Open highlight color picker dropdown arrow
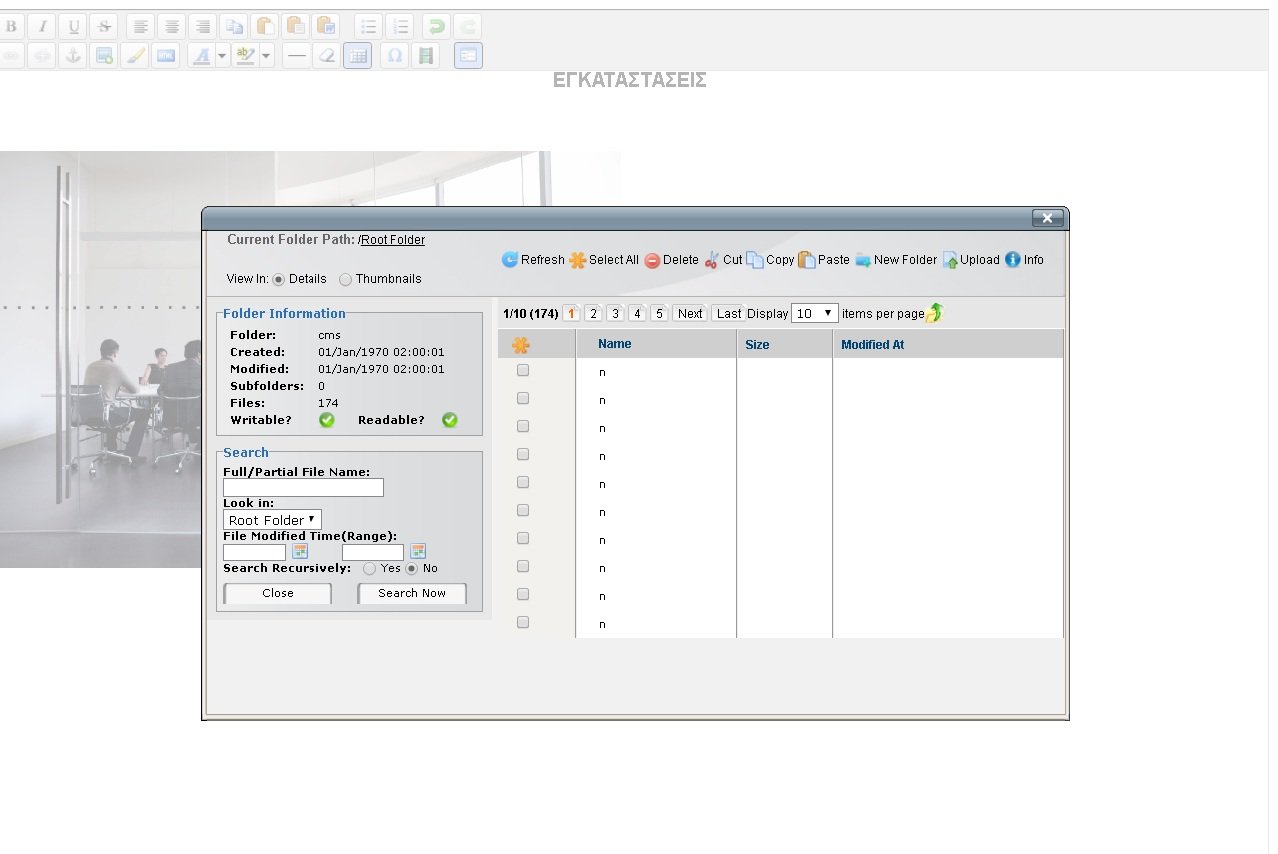 tap(266, 56)
